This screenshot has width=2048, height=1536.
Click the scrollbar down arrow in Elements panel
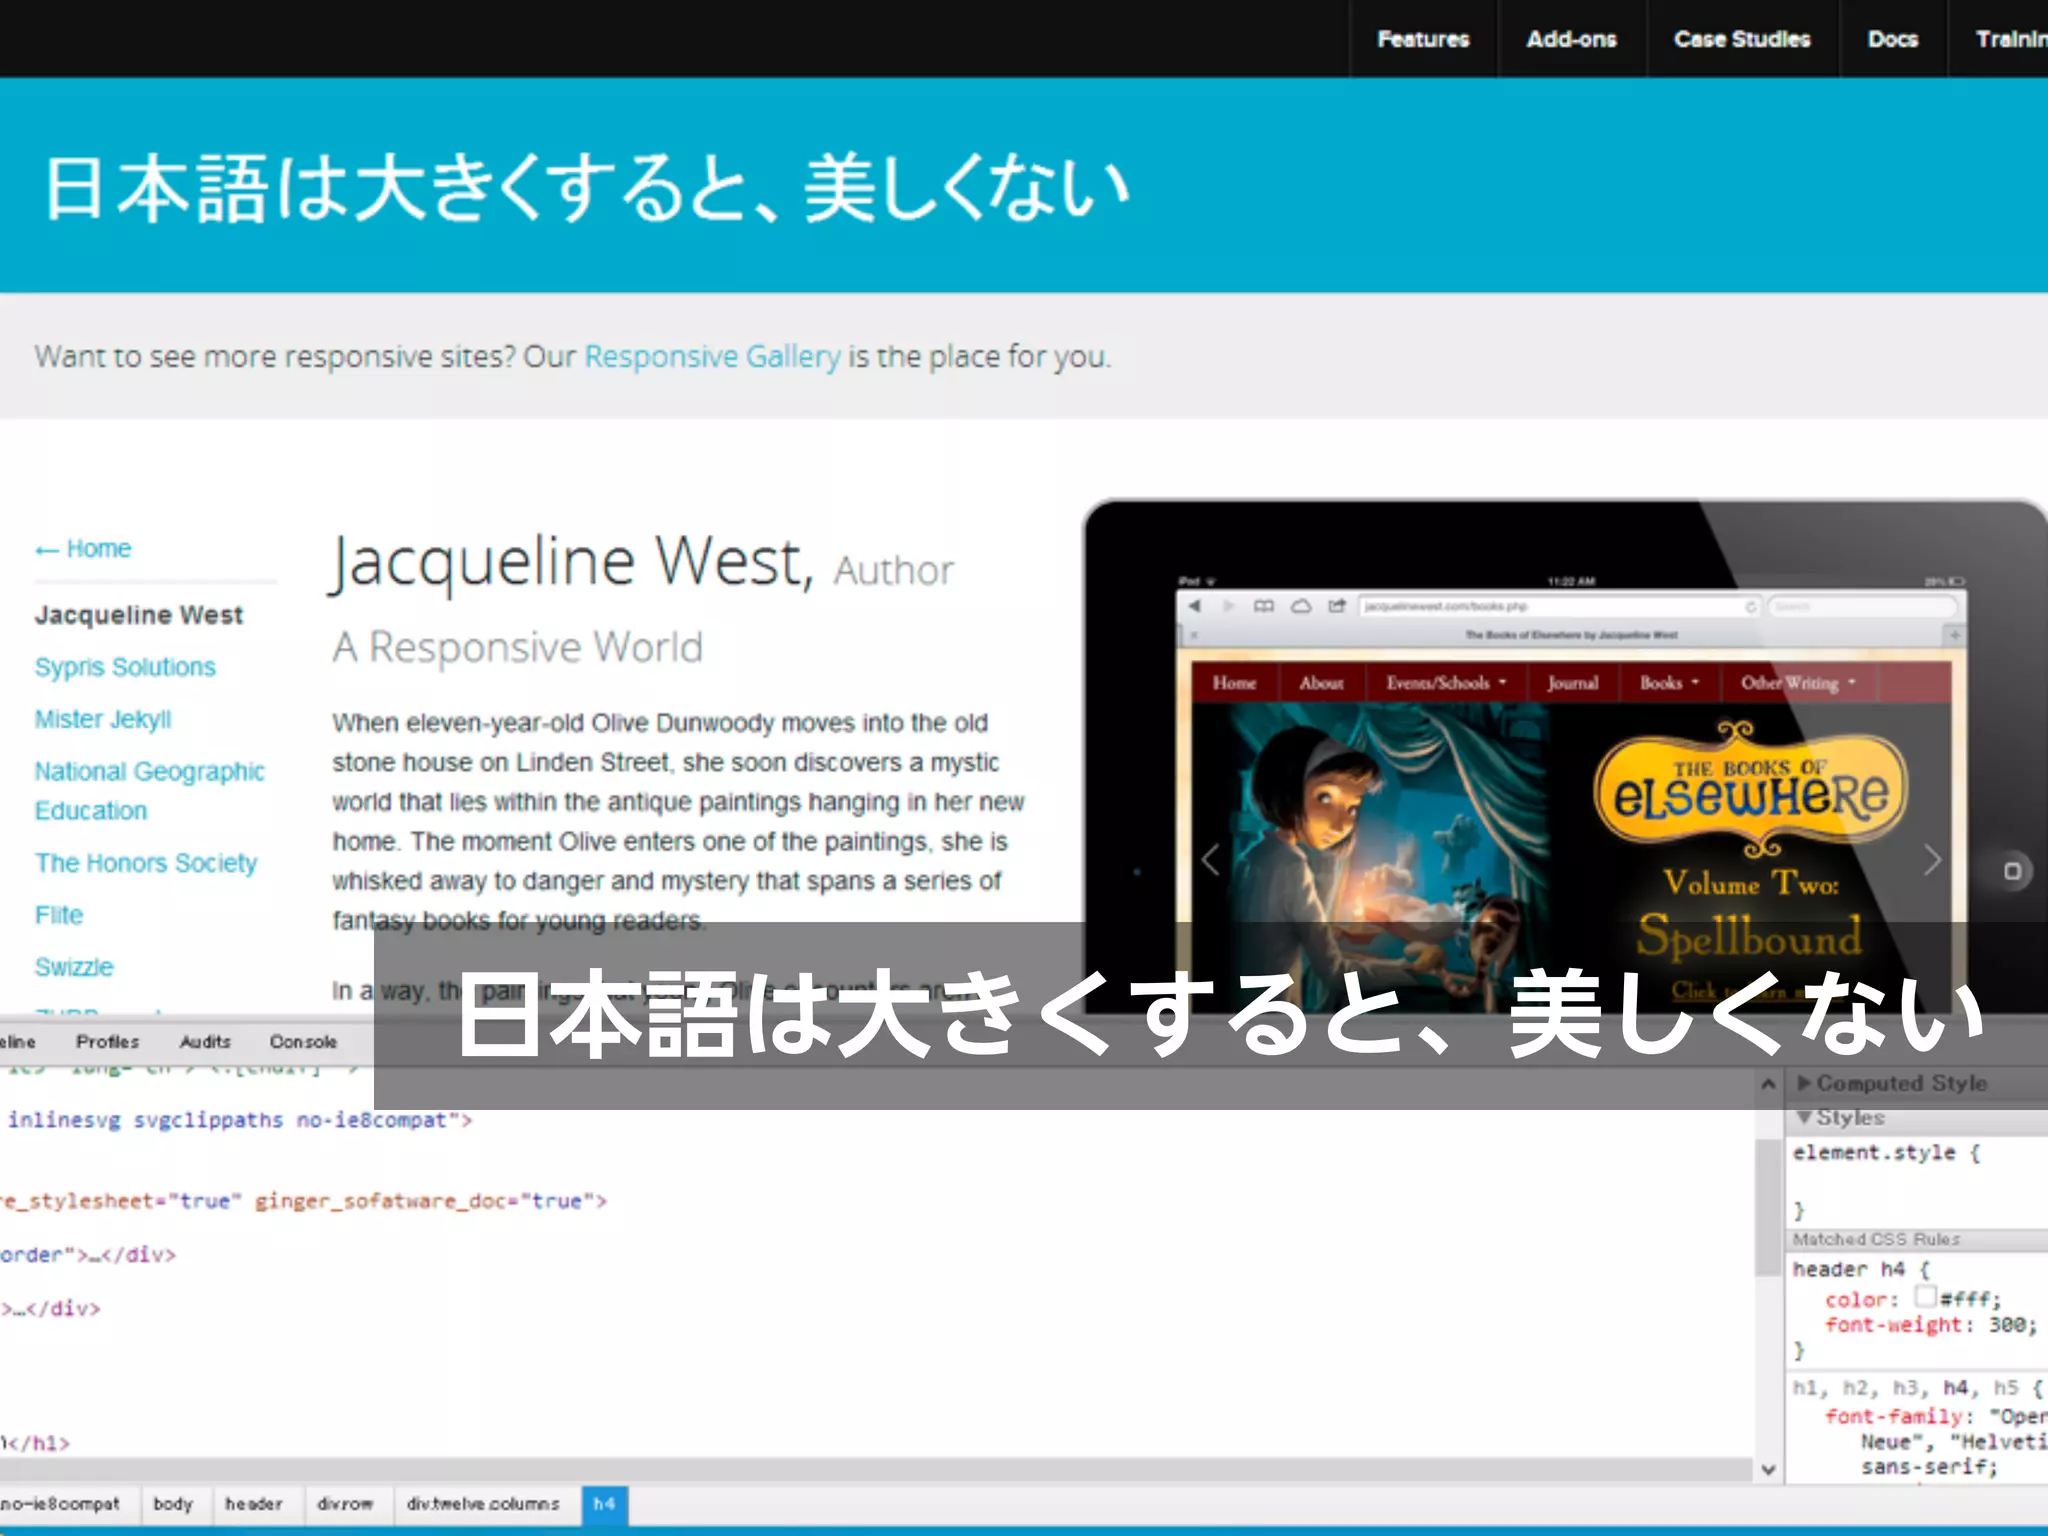tap(1768, 1469)
